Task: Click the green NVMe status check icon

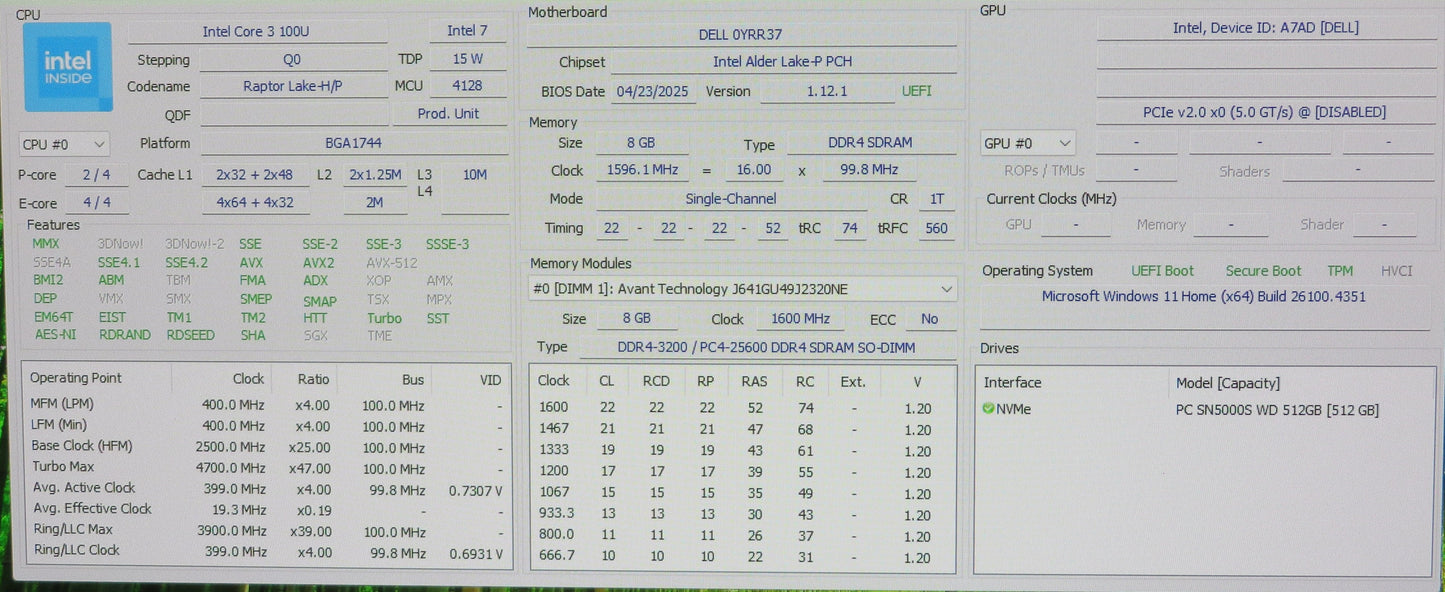Action: (x=988, y=409)
